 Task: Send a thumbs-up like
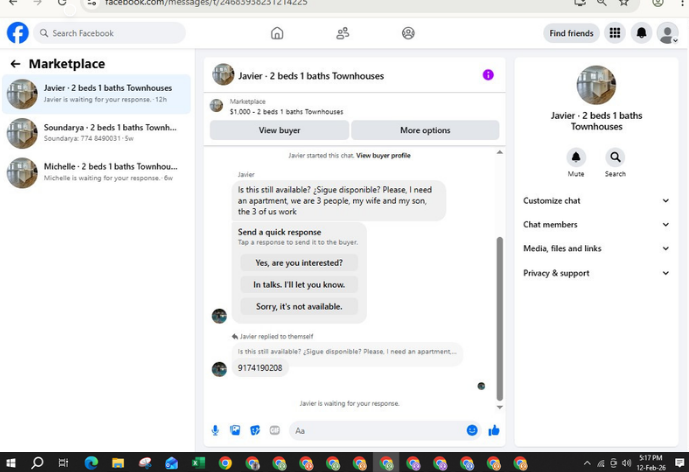point(494,430)
